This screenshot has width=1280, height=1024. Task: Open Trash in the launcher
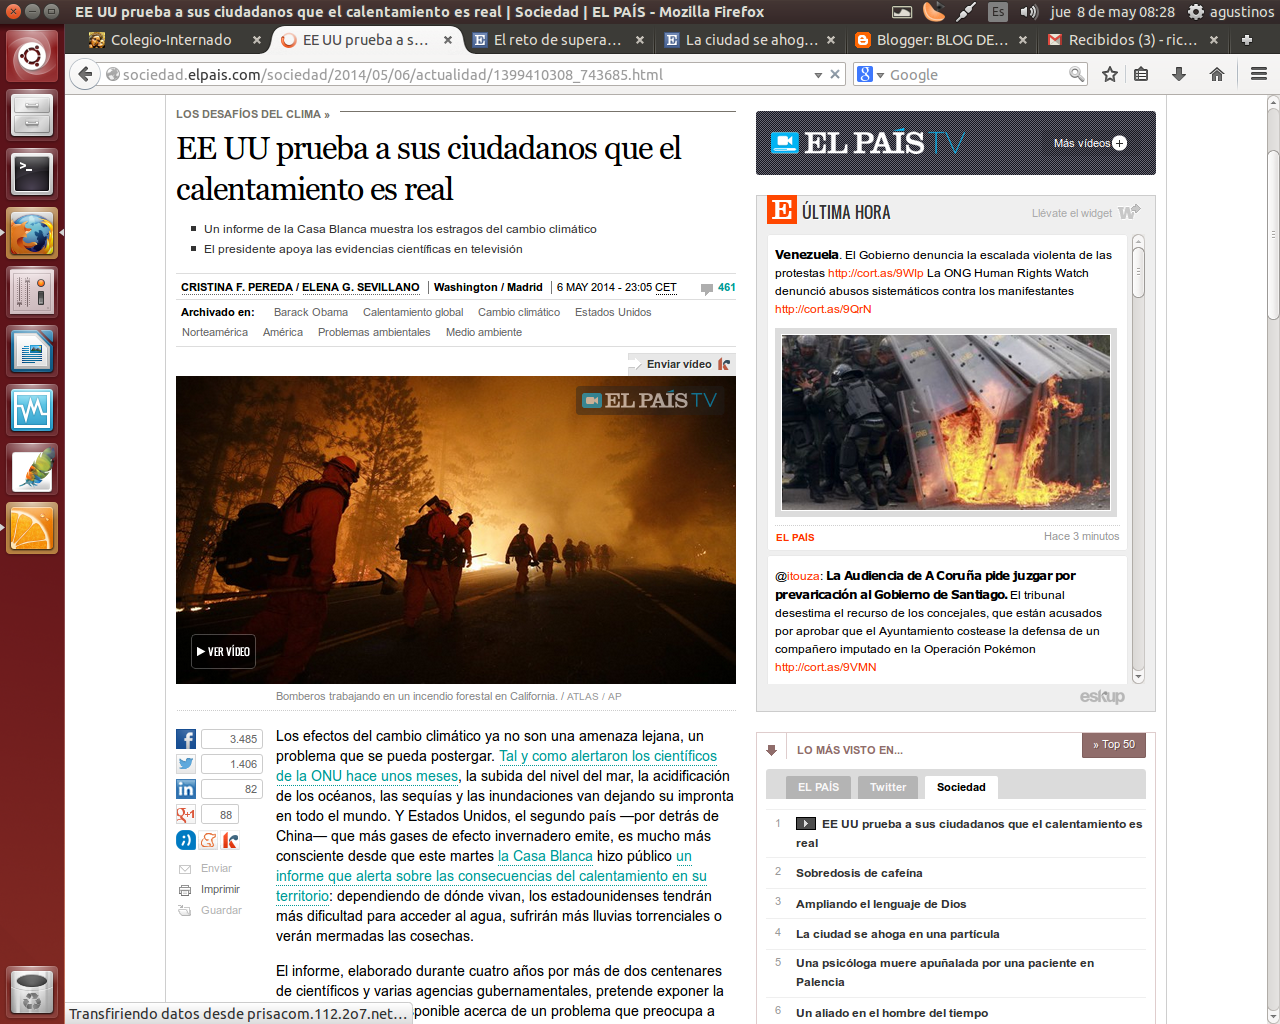[x=32, y=991]
